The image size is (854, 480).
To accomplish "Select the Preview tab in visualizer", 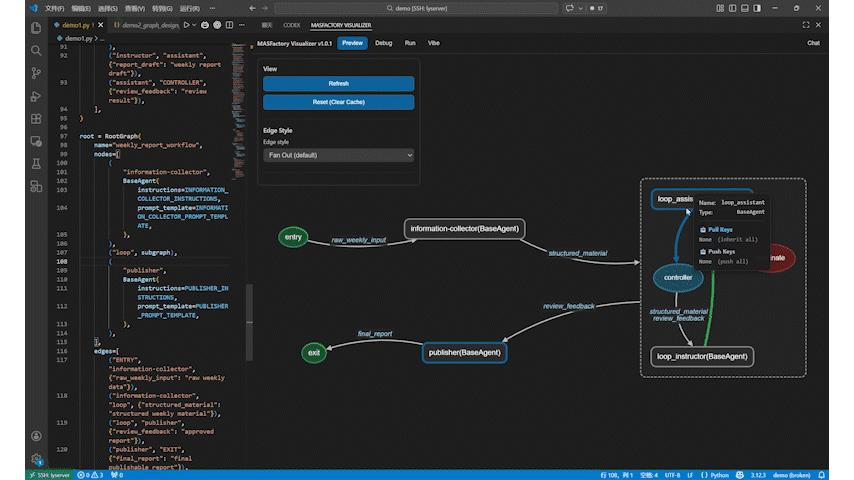I will click(352, 43).
